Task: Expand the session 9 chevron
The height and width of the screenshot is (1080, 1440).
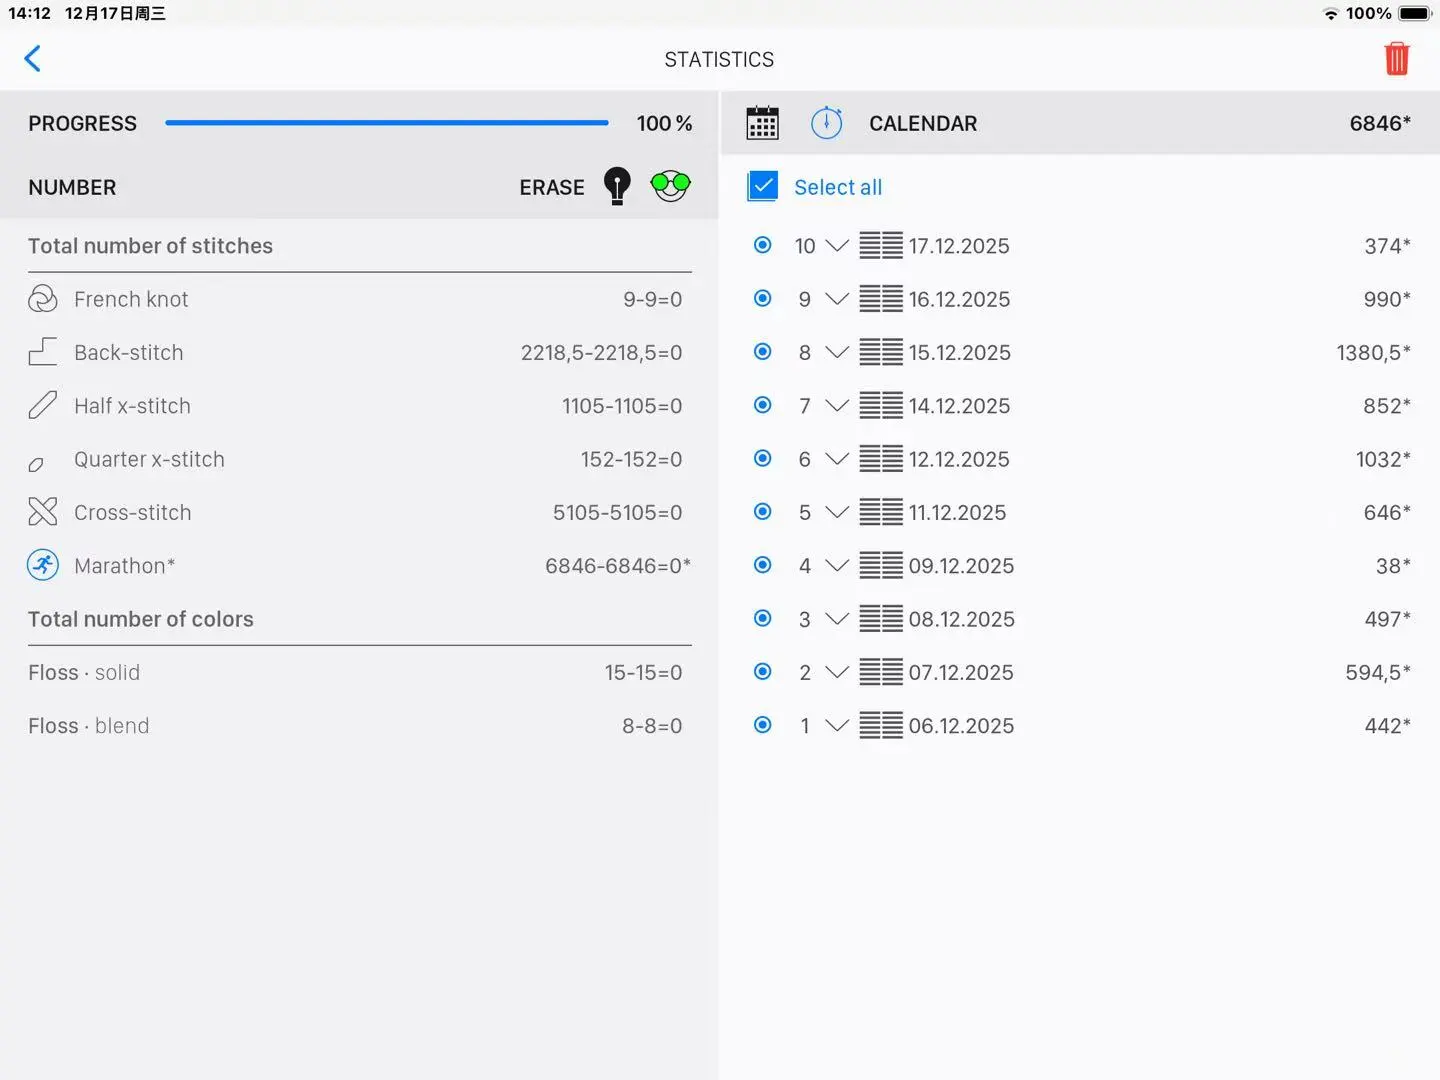Action: click(x=837, y=299)
